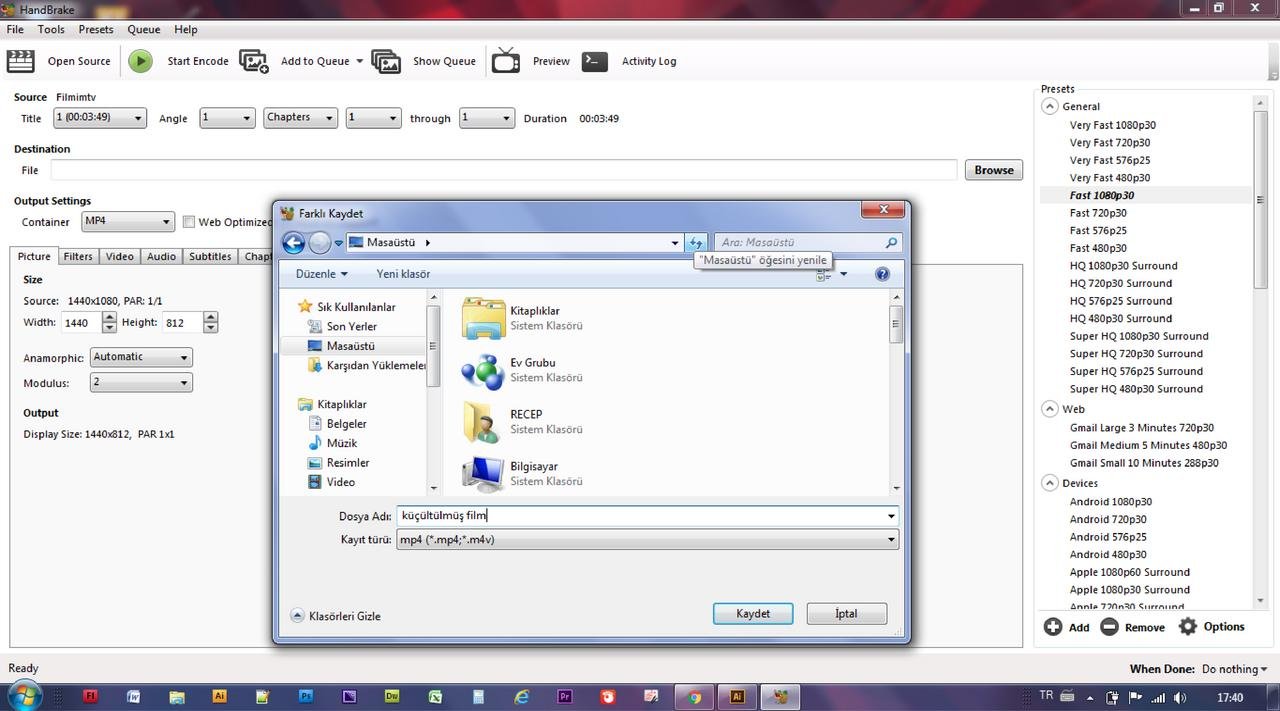Increase the Height stepper value

[x=210, y=318]
